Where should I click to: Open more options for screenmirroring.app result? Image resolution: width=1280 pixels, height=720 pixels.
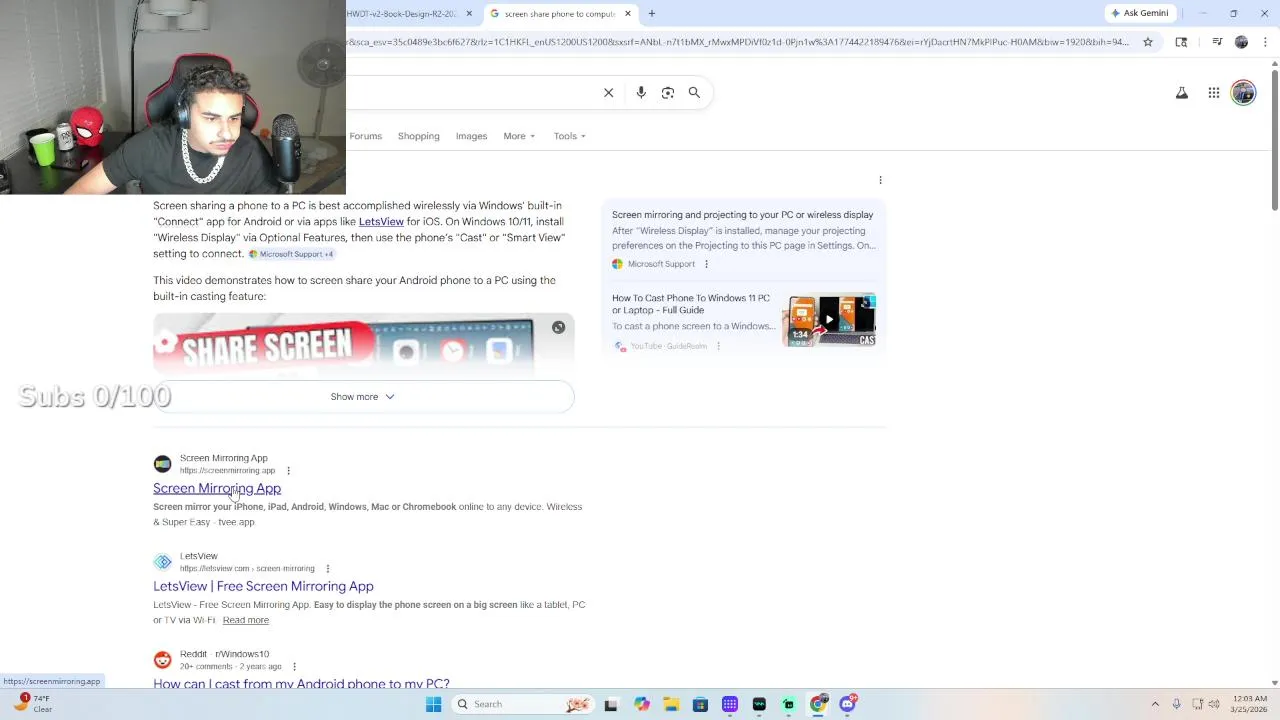(x=288, y=471)
